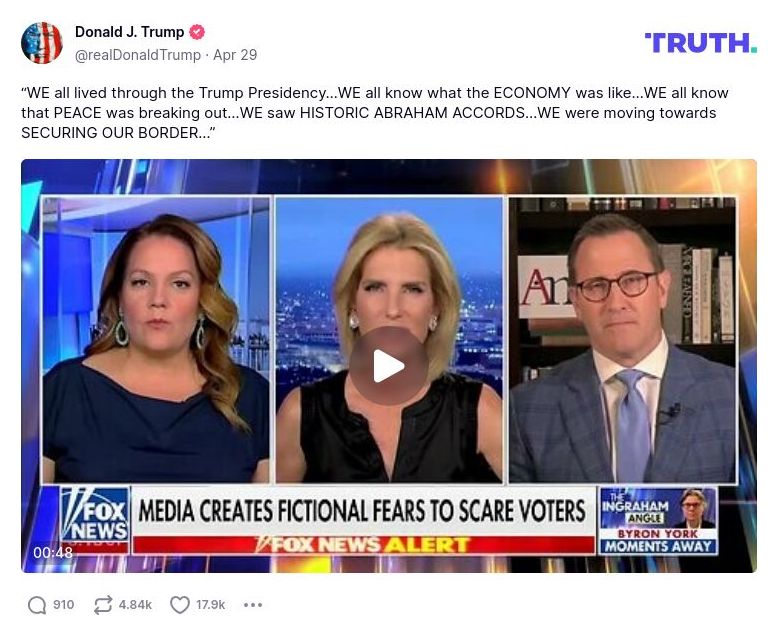View the 17.9k likes count
Image resolution: width=778 pixels, height=635 pixels.
(x=210, y=605)
